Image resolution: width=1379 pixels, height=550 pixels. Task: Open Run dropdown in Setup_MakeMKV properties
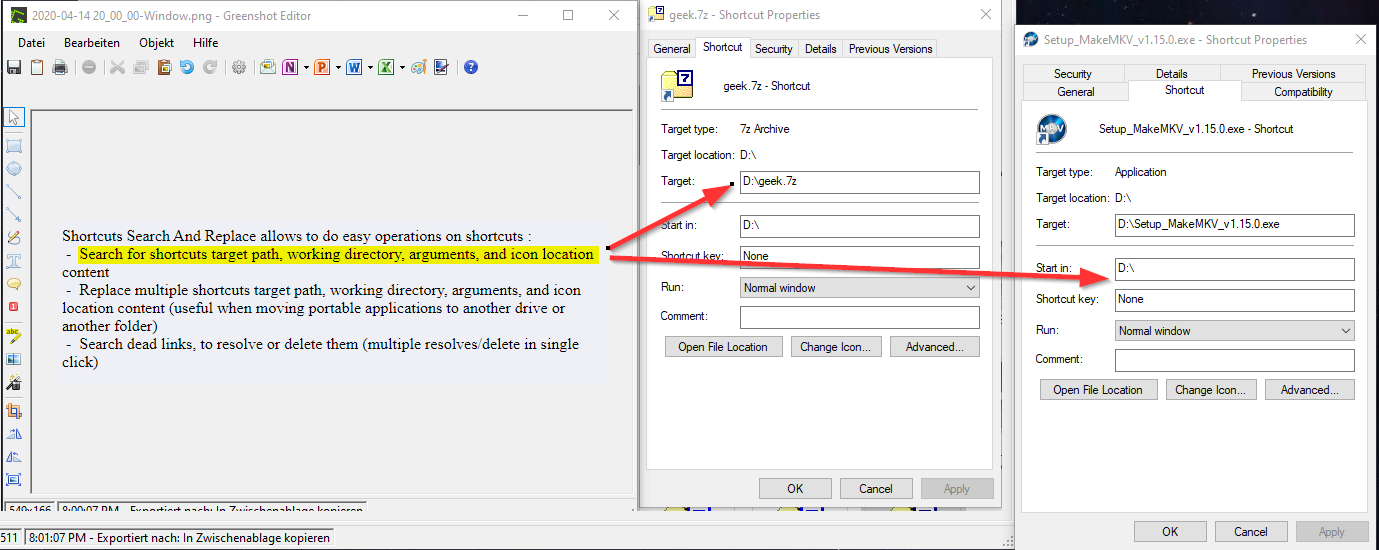tap(1345, 331)
